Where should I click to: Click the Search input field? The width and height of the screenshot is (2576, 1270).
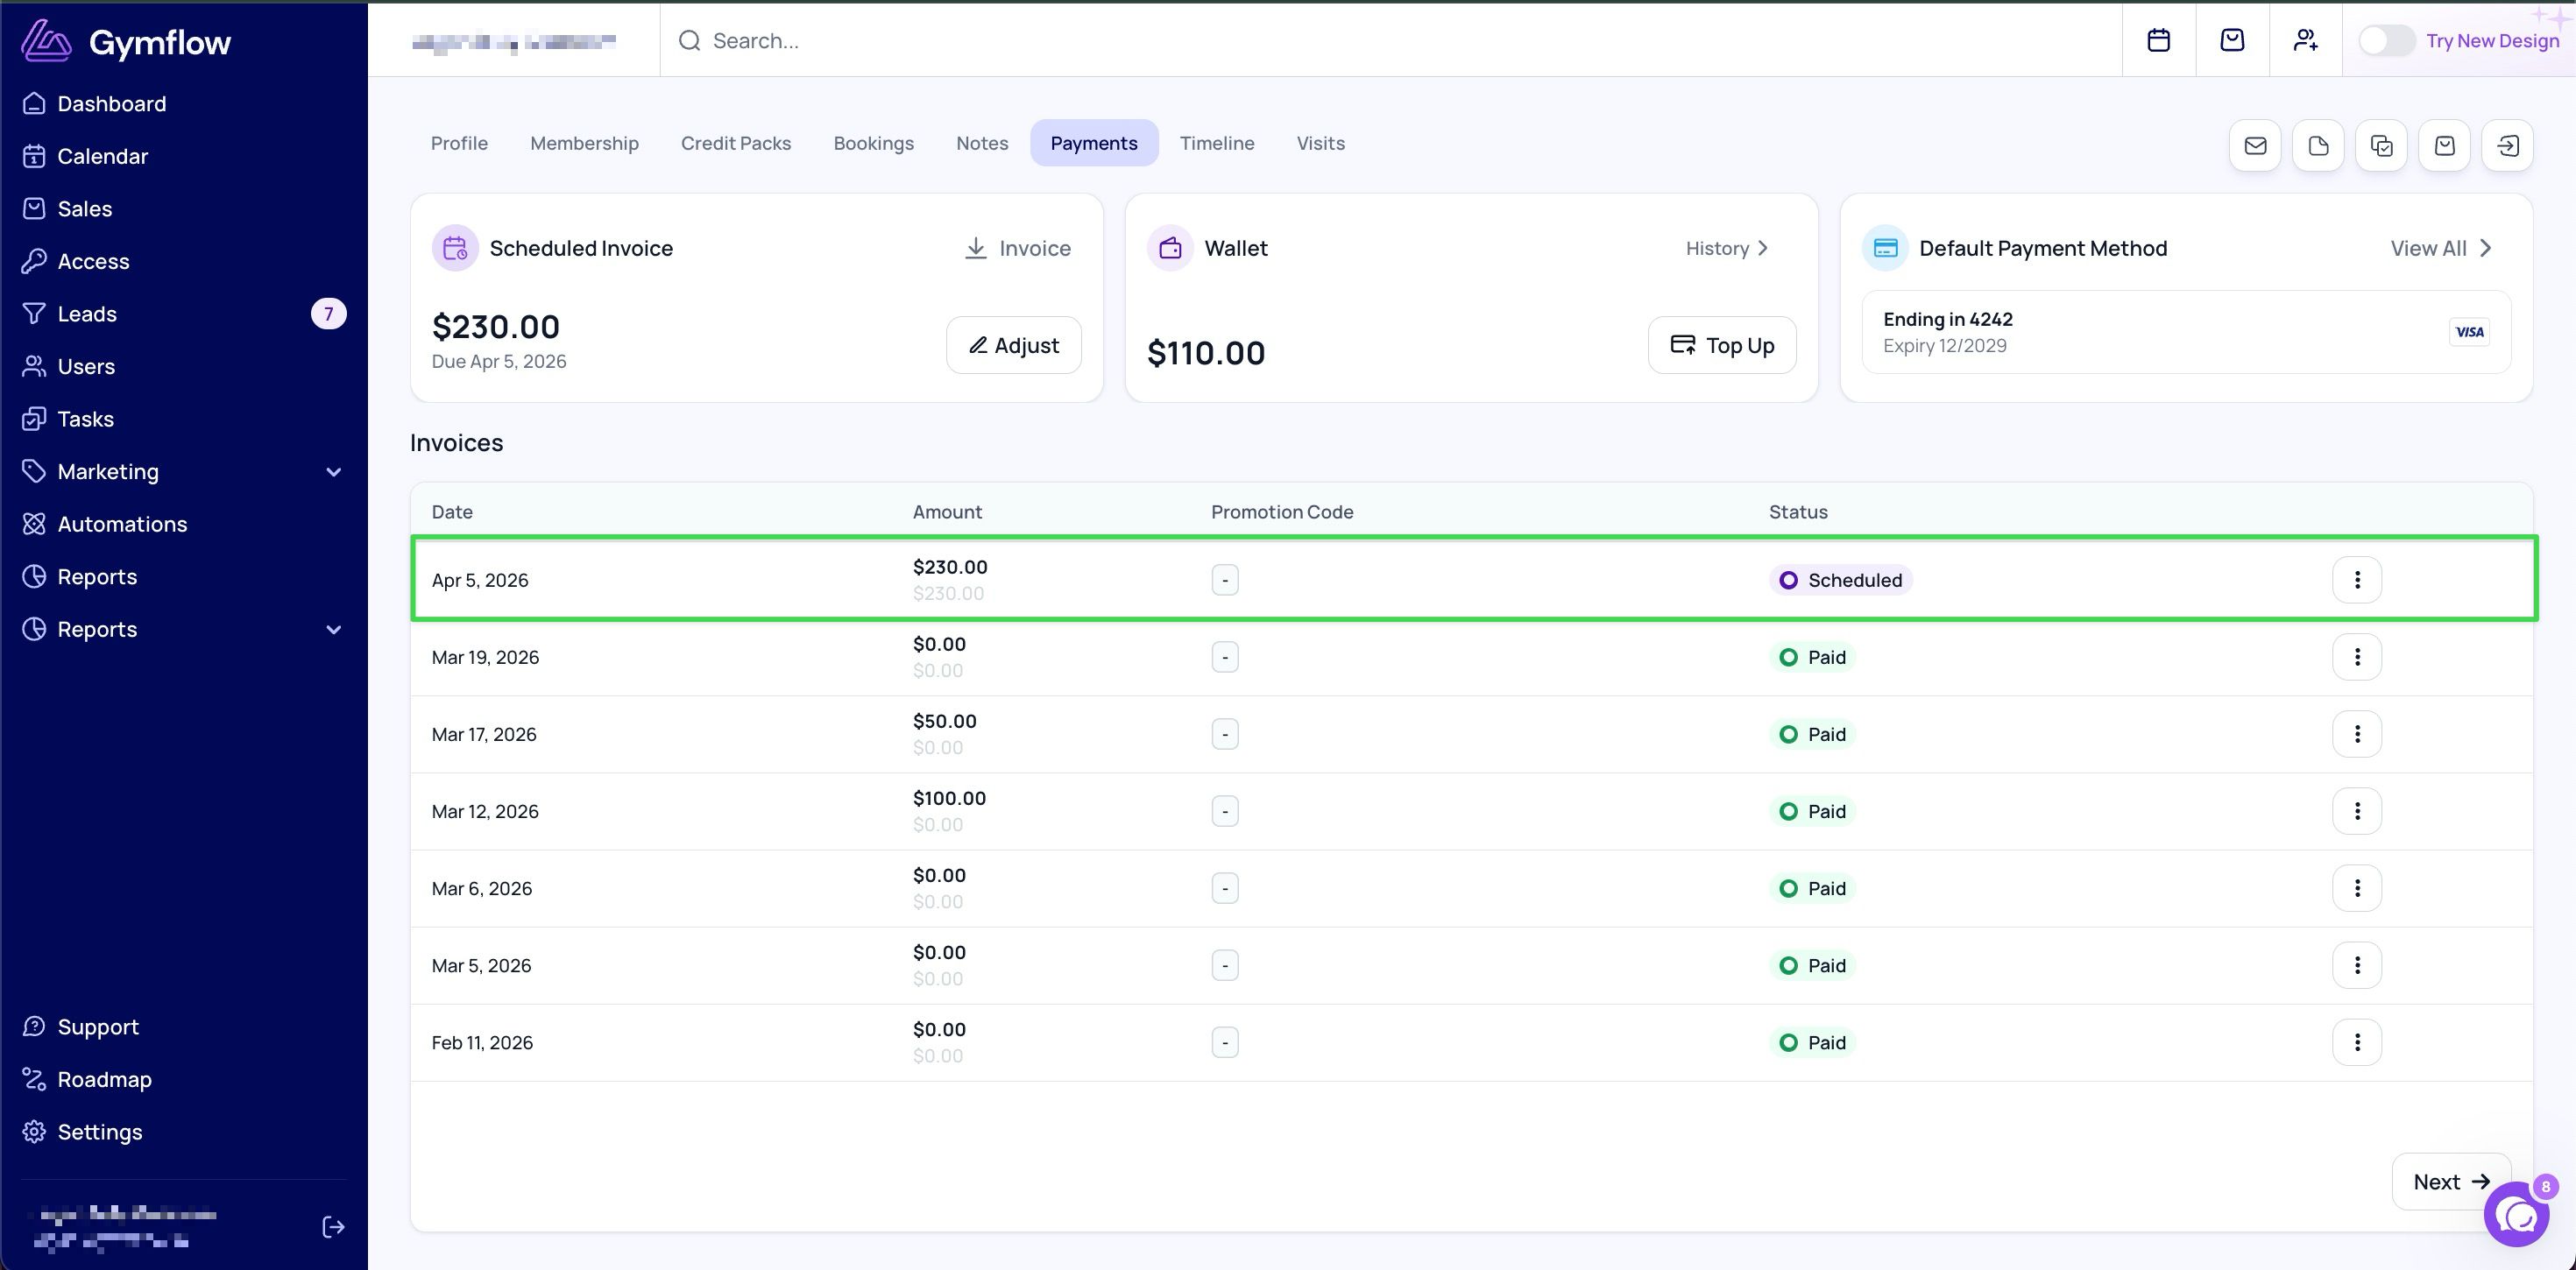(x=1390, y=41)
